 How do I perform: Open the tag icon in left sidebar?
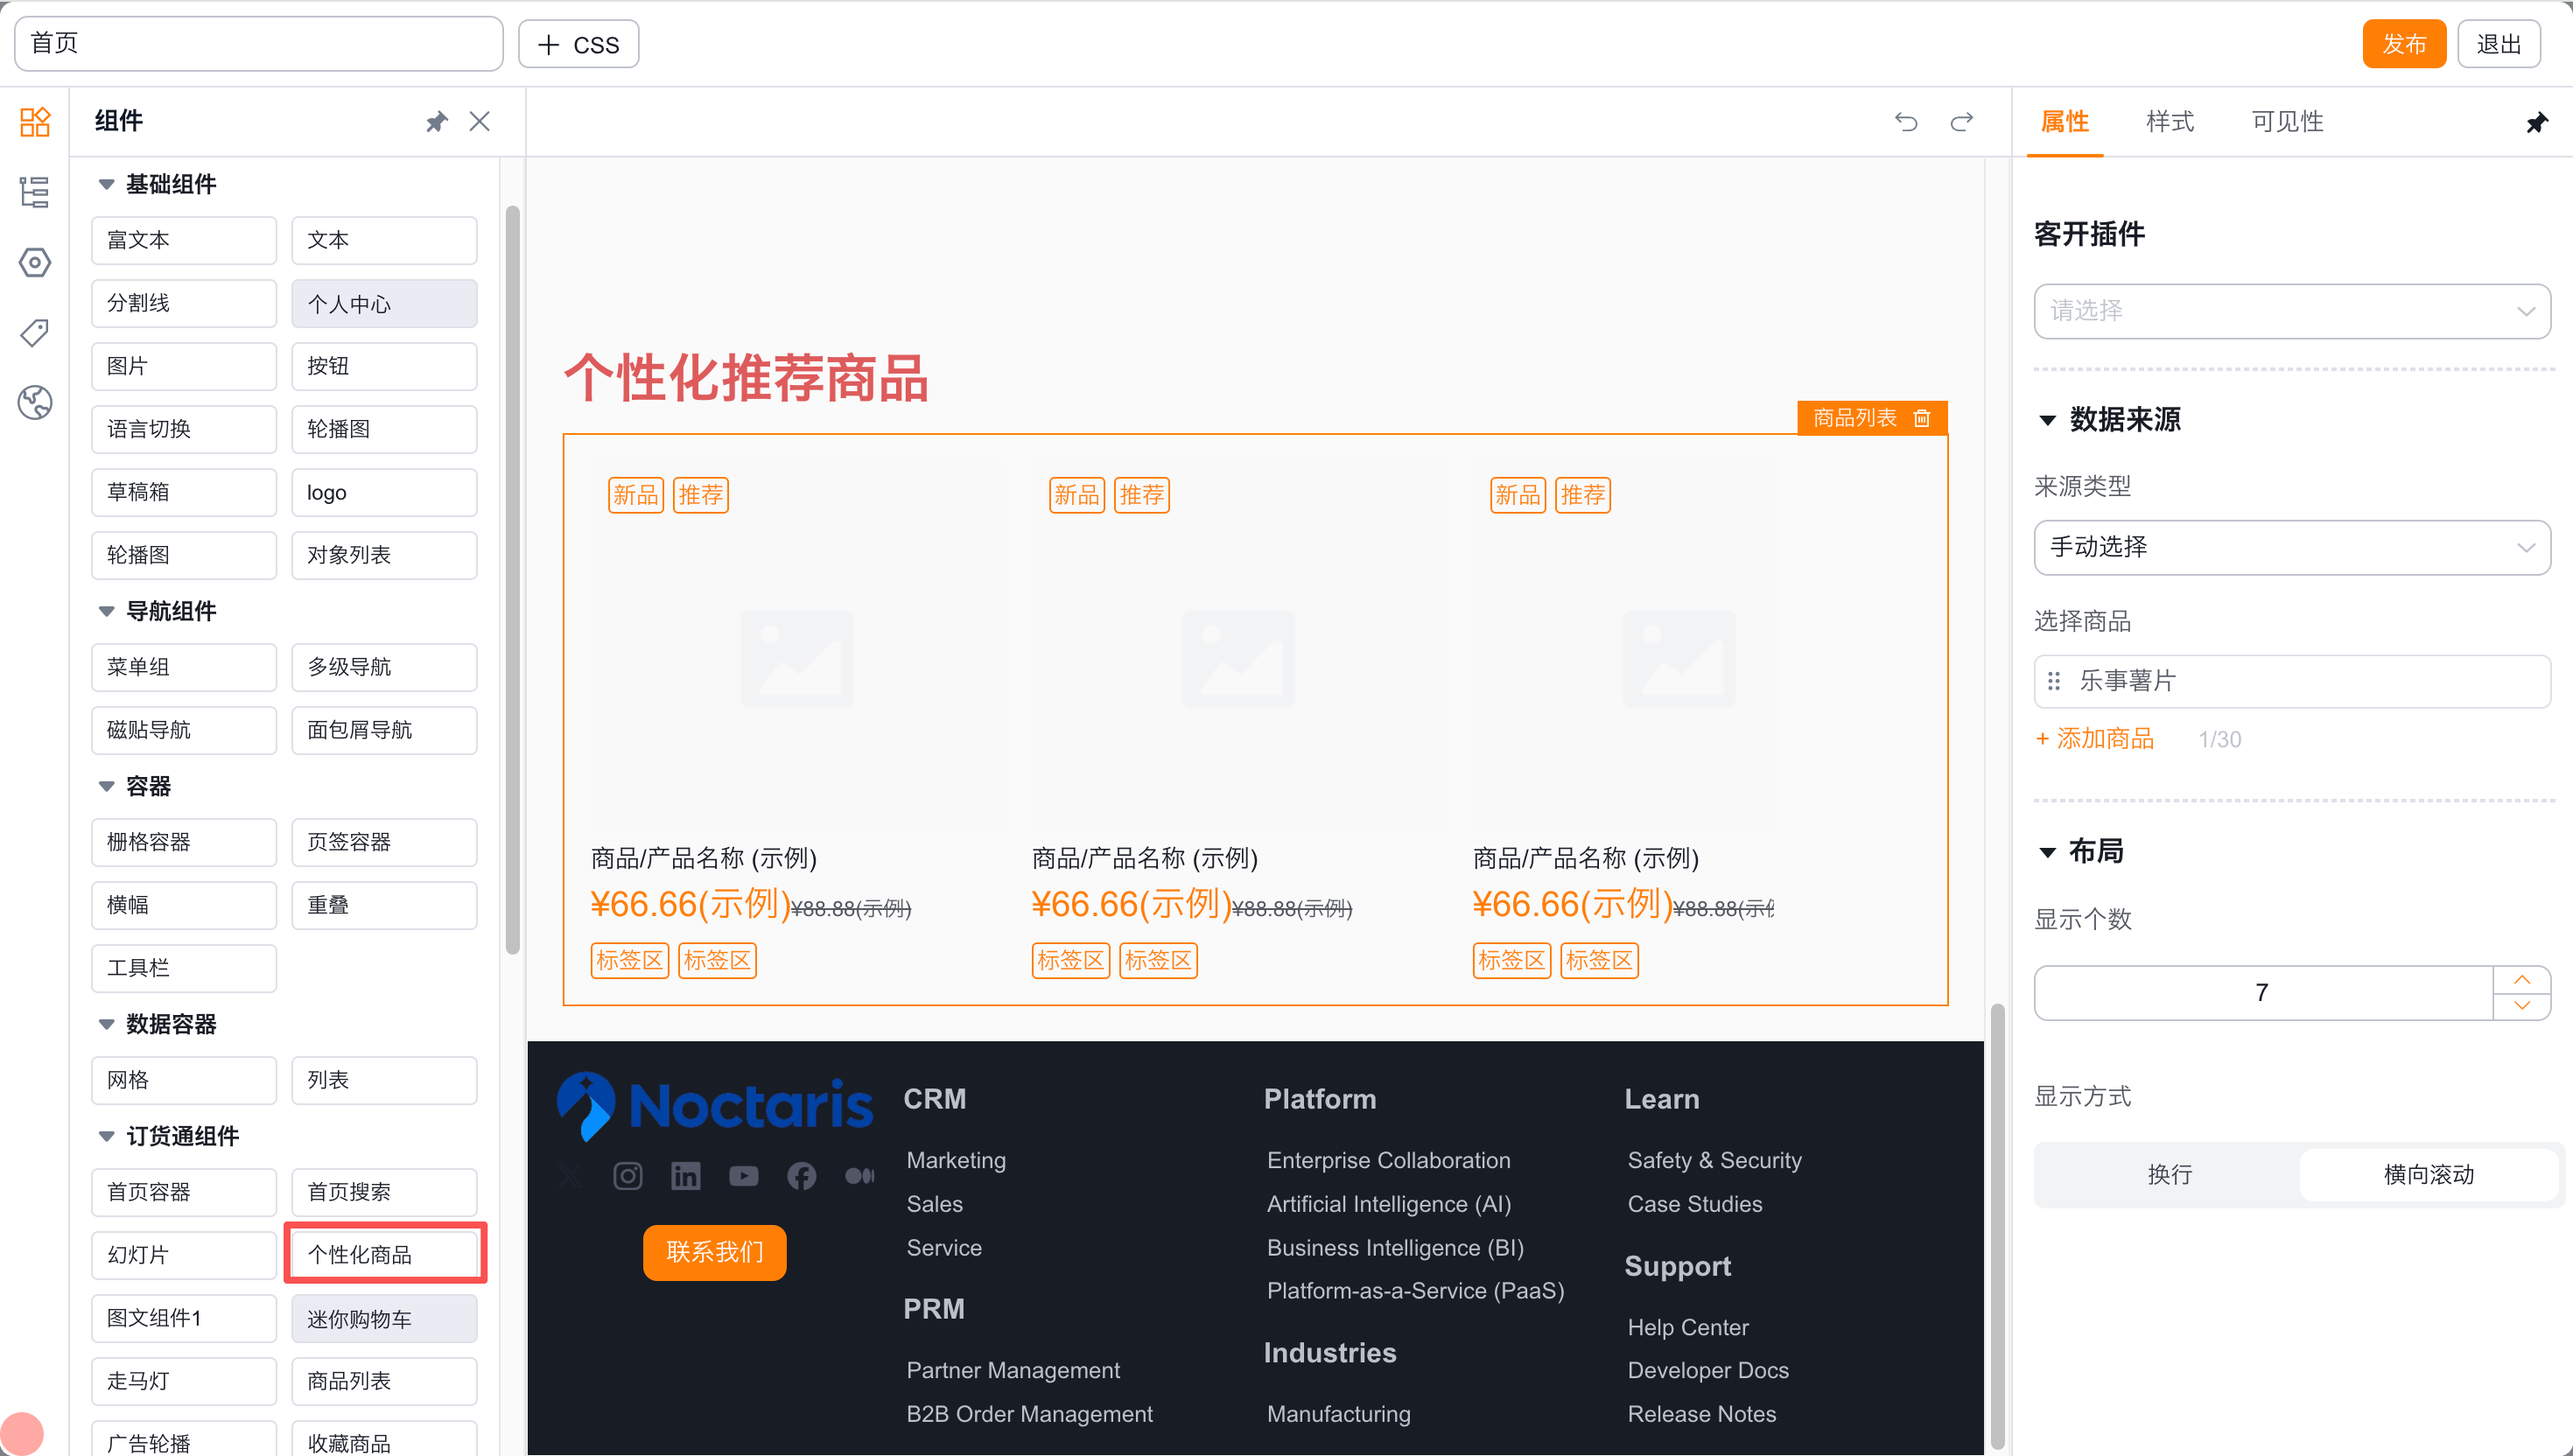(x=35, y=332)
